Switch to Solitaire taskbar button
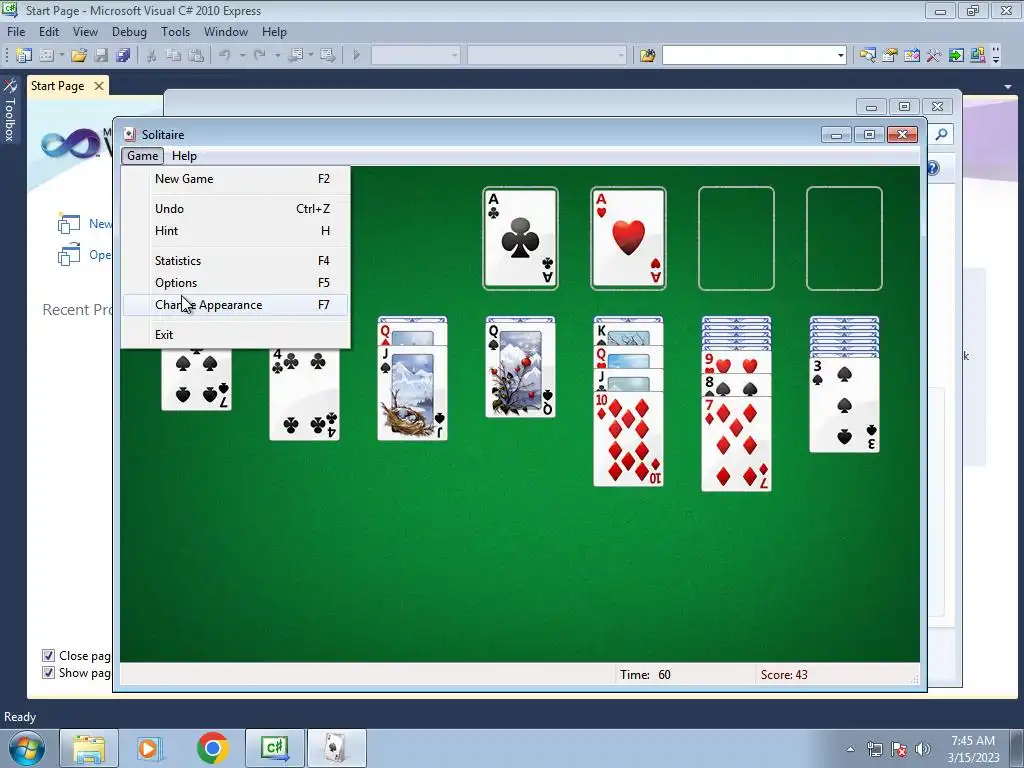 click(x=336, y=748)
